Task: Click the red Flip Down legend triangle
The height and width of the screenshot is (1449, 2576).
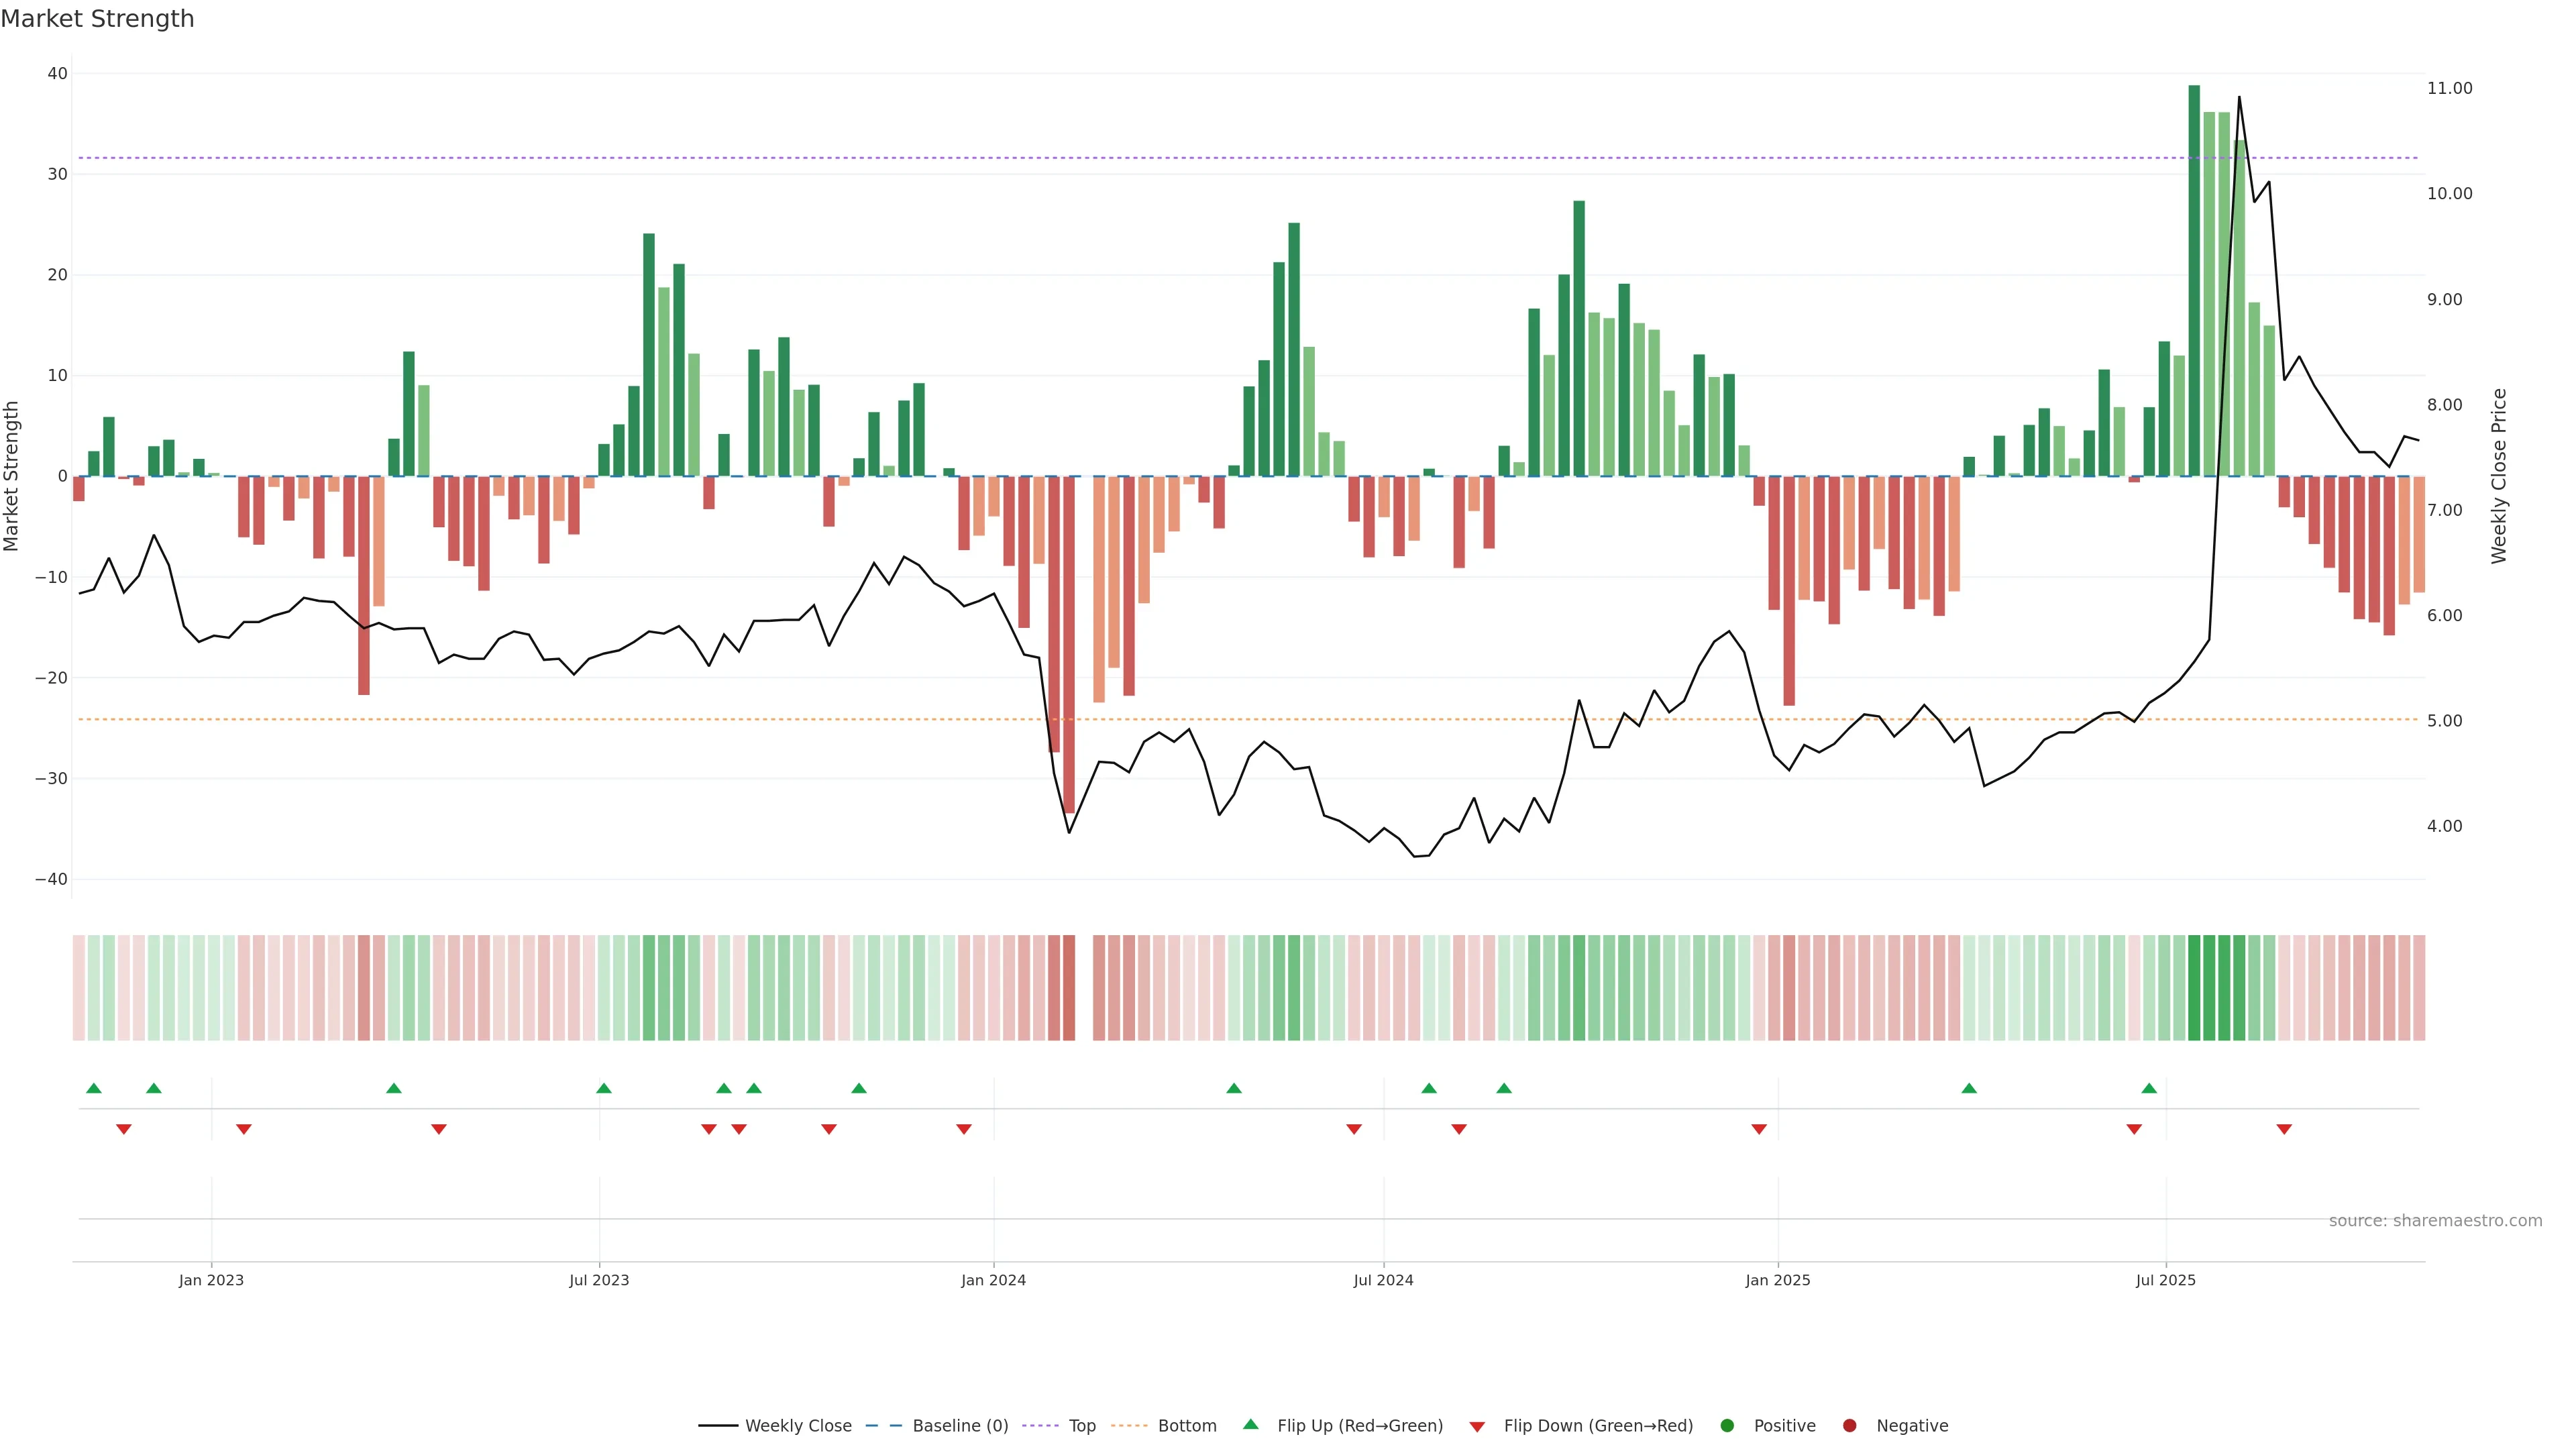Action: coord(1477,1427)
